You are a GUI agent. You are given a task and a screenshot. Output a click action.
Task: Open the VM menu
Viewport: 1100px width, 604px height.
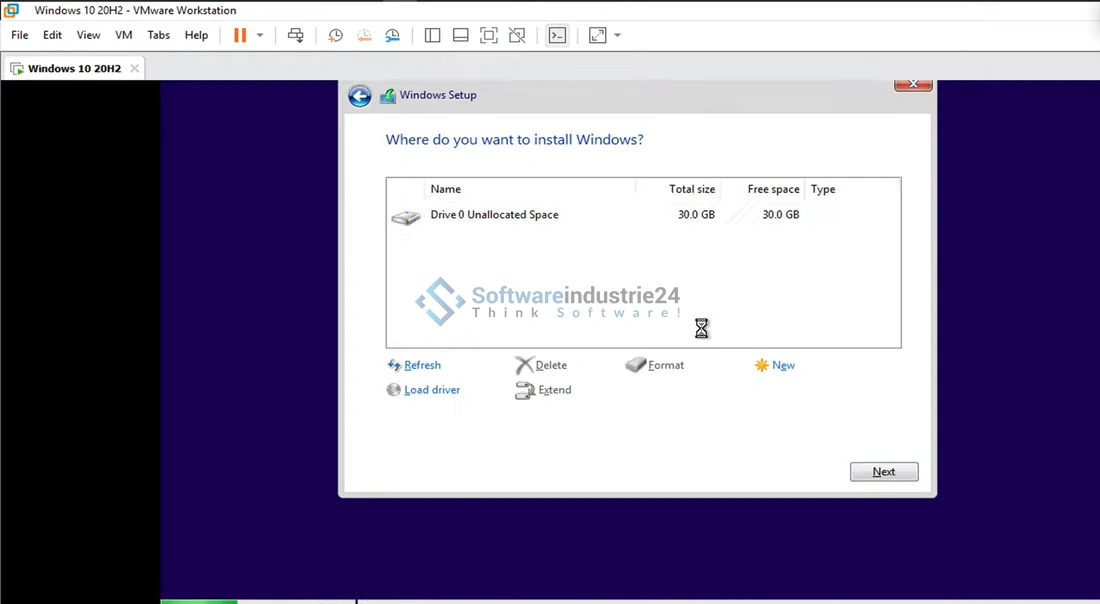124,35
